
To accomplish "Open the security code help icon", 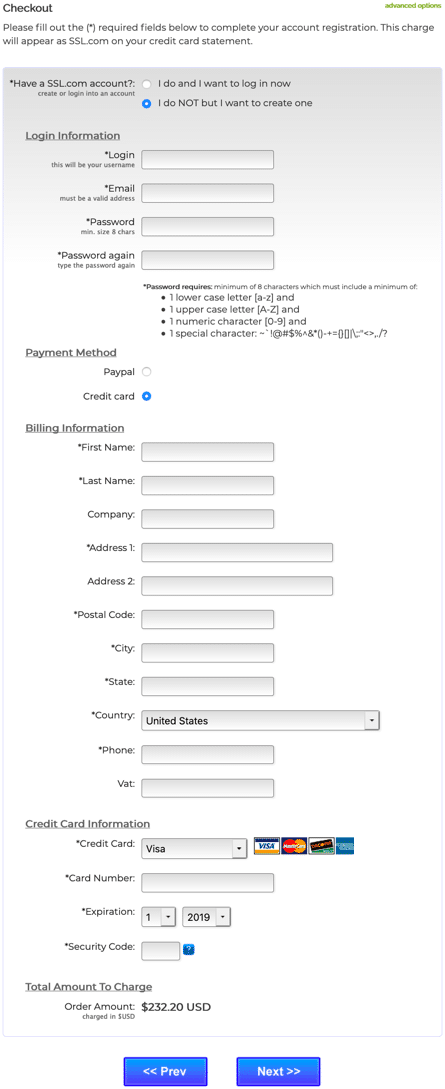I will pyautogui.click(x=188, y=949).
